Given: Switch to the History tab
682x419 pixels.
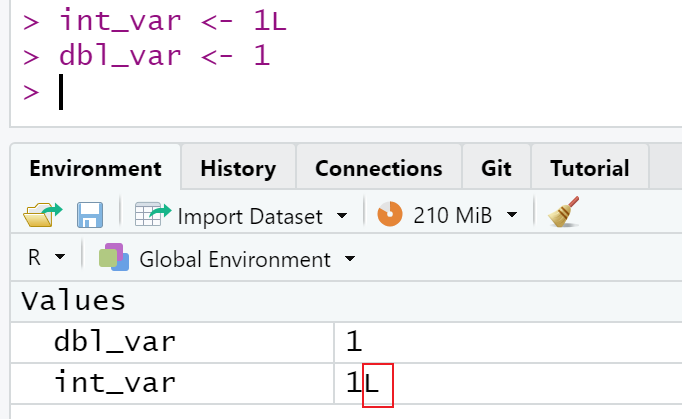Looking at the screenshot, I should (x=238, y=168).
